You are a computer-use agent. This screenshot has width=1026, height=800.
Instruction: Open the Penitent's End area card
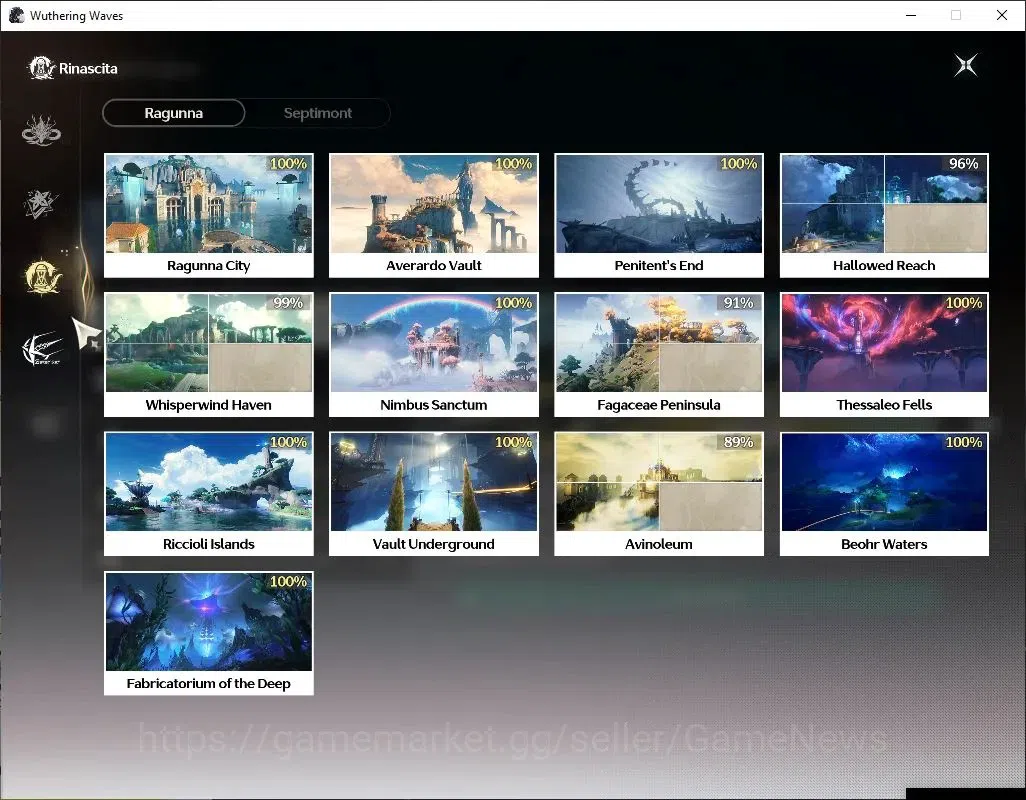659,215
